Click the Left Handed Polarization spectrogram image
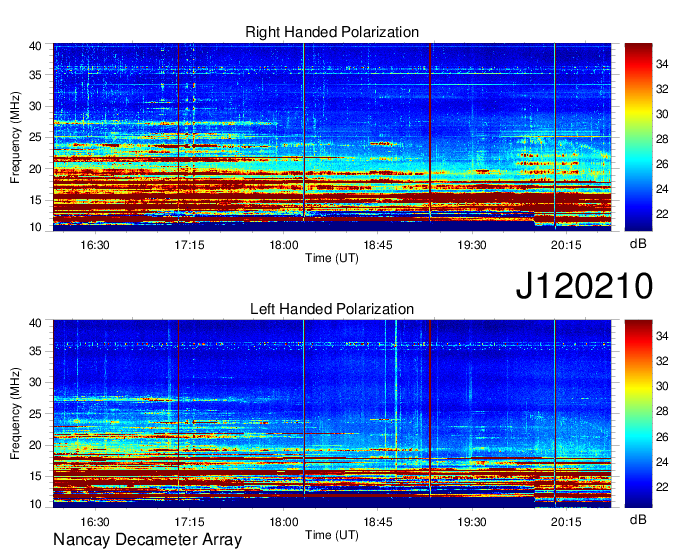This screenshot has width=680, height=552. coord(332,414)
